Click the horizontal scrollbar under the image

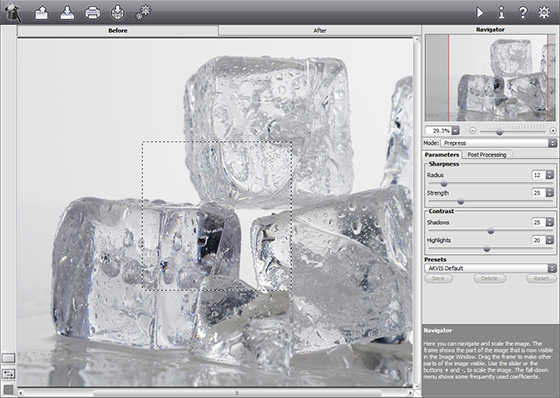(x=216, y=393)
